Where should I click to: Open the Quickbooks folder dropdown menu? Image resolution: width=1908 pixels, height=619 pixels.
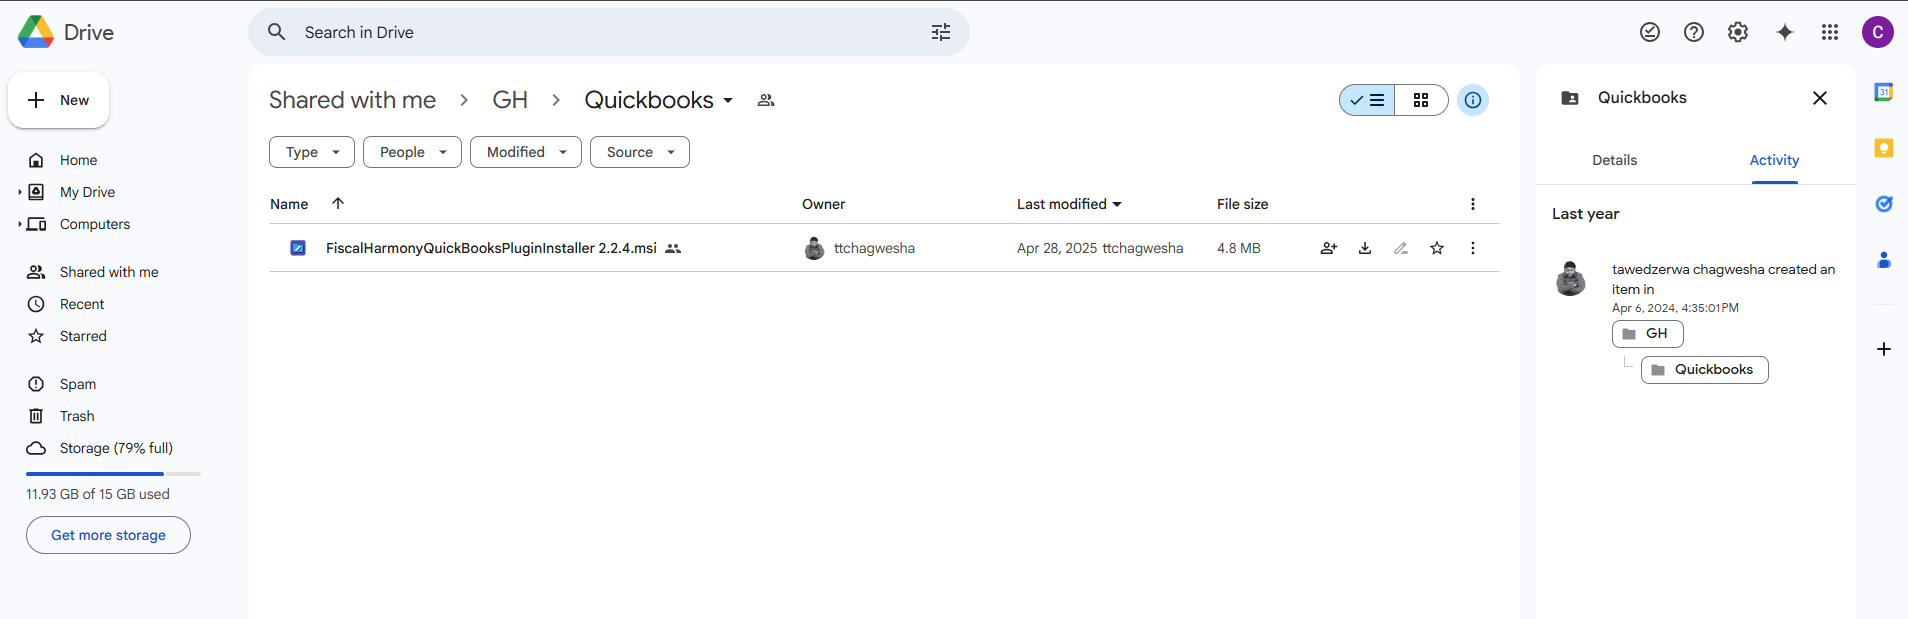pyautogui.click(x=729, y=100)
